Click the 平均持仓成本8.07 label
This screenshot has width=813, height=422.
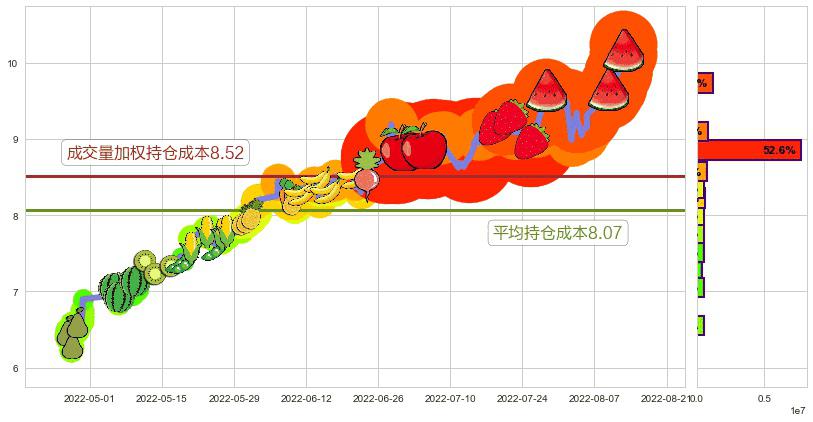[x=558, y=234]
